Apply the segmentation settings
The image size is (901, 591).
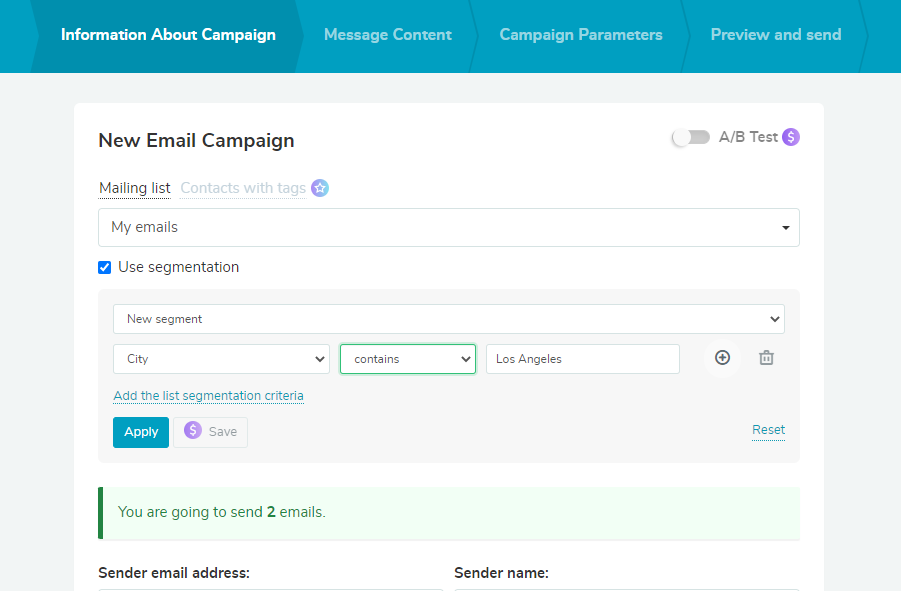coord(140,431)
